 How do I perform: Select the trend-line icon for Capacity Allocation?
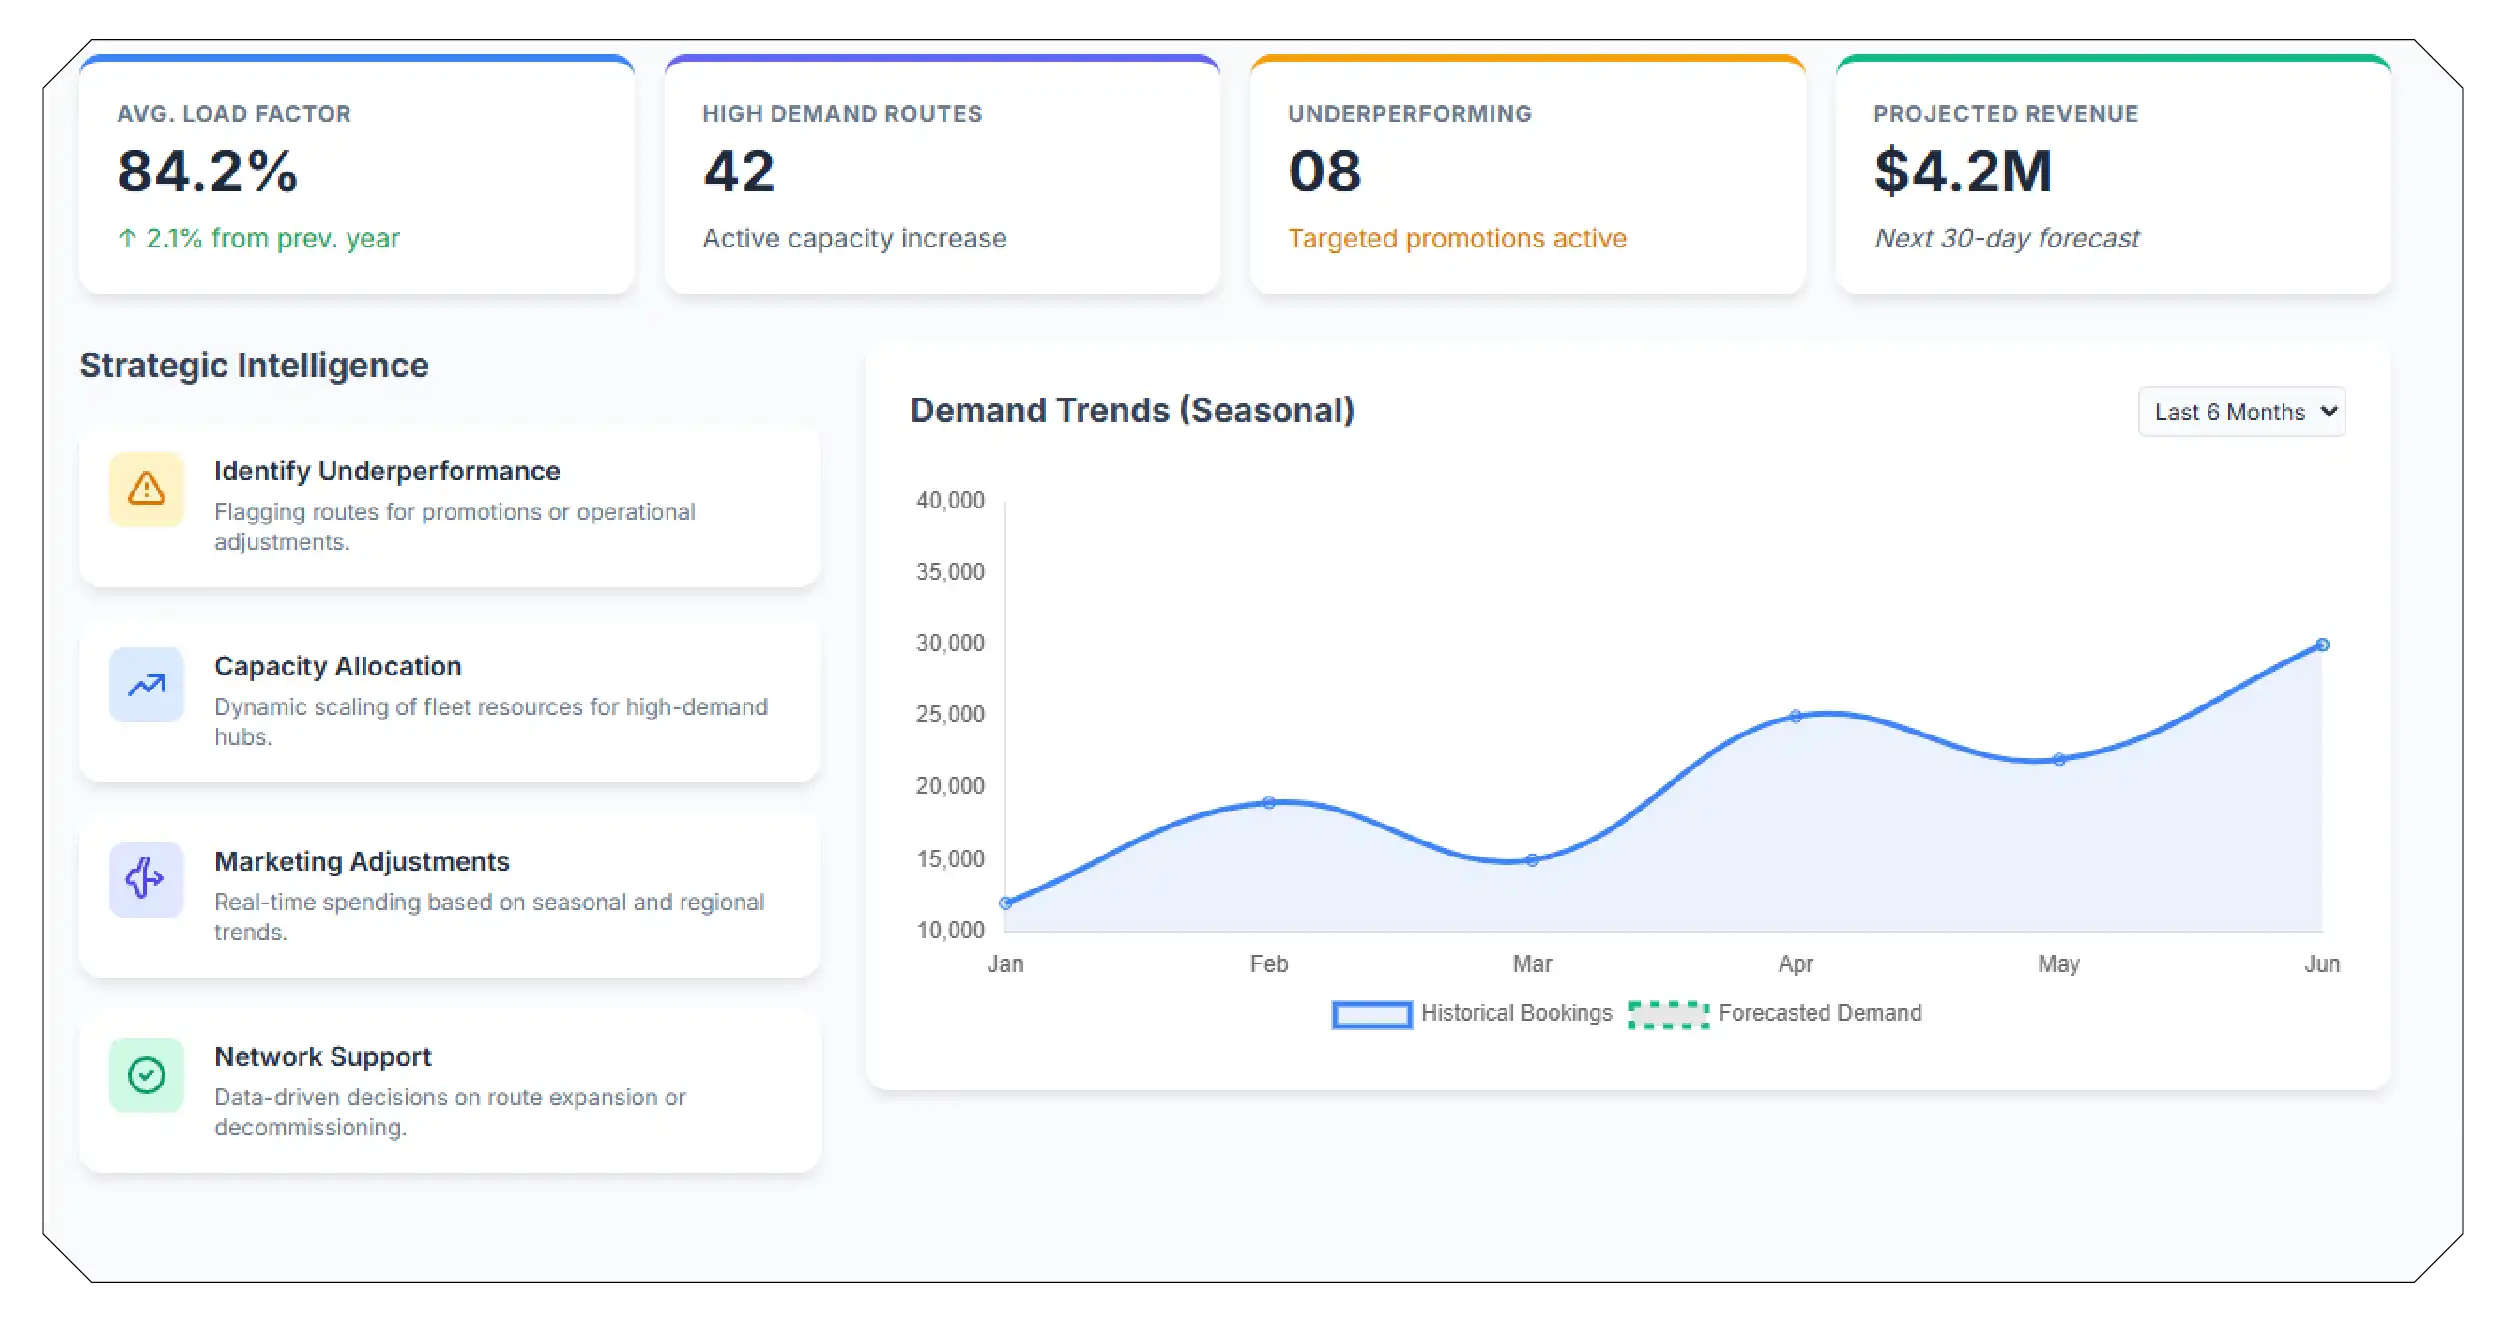pos(145,685)
